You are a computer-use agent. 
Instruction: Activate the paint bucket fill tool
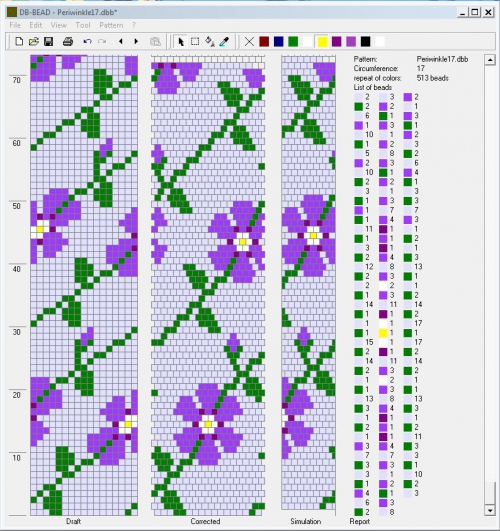coord(210,42)
